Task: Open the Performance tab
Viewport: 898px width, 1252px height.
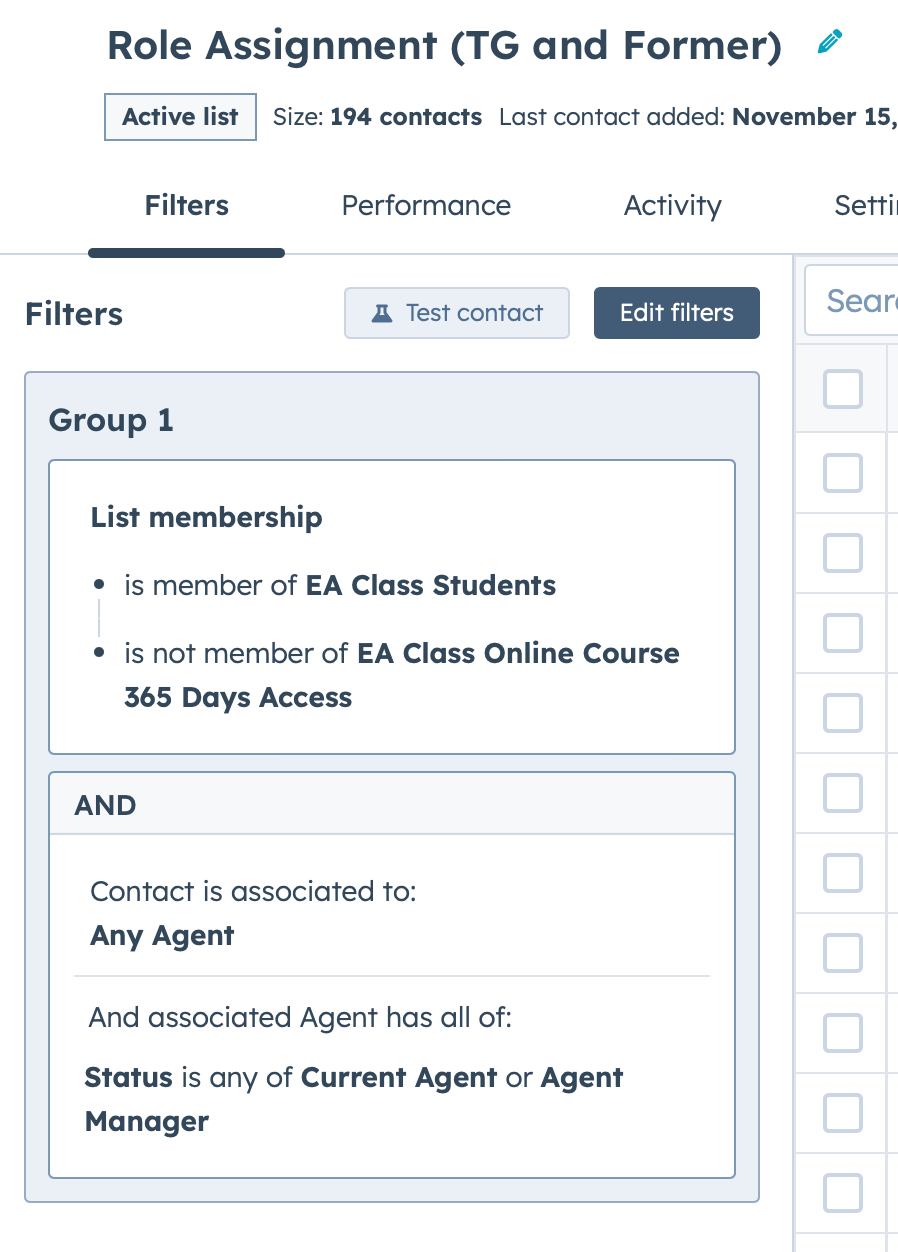Action: coord(426,206)
